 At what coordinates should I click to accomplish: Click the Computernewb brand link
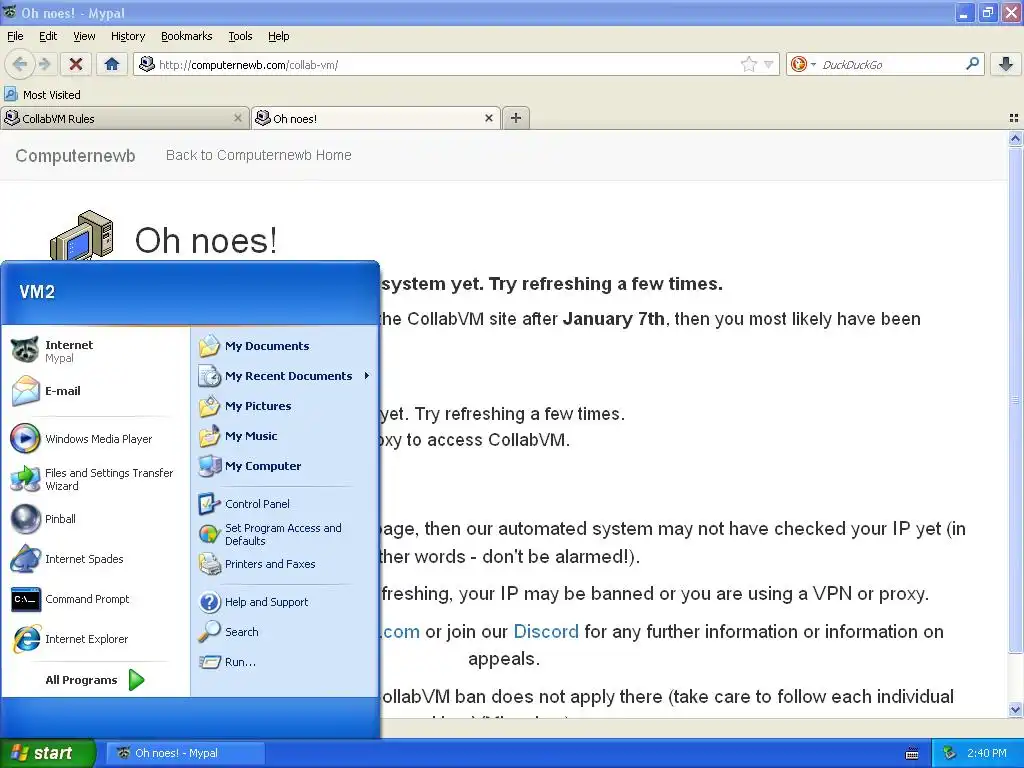click(75, 155)
